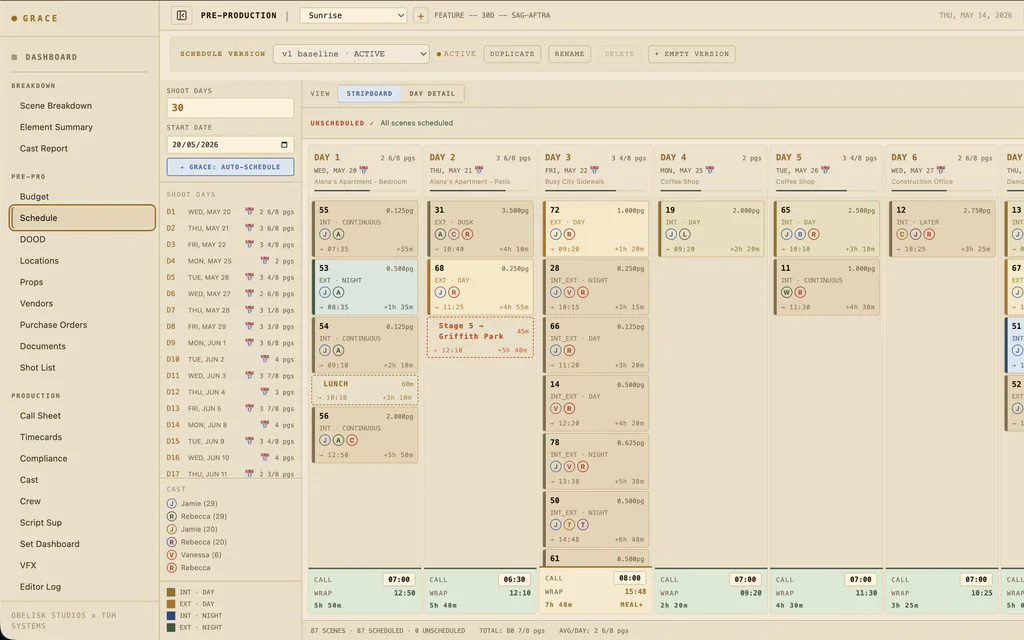Switch to the Stripboard view tab
Viewport: 1024px width, 640px height.
pos(370,93)
